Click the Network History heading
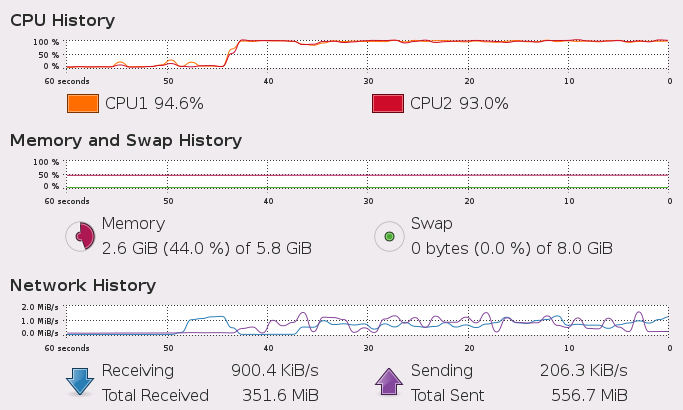Screen dimensions: 683x410 coord(83,285)
